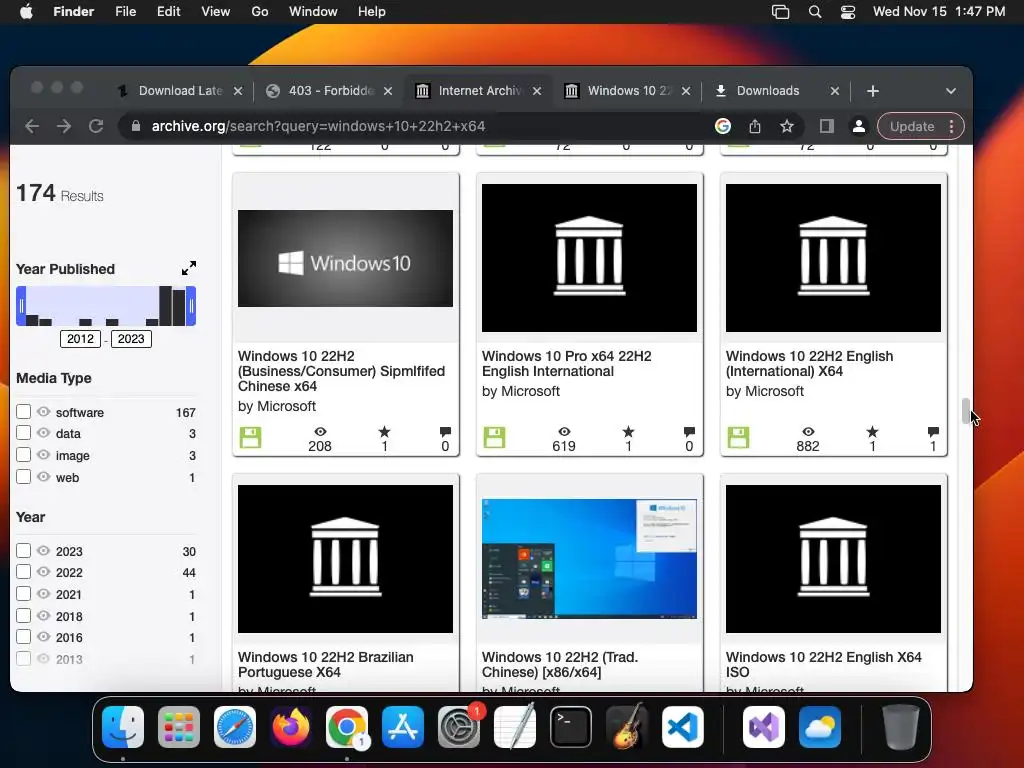Open the Windows 10 logo thumbnail
1024x768 pixels.
345,259
